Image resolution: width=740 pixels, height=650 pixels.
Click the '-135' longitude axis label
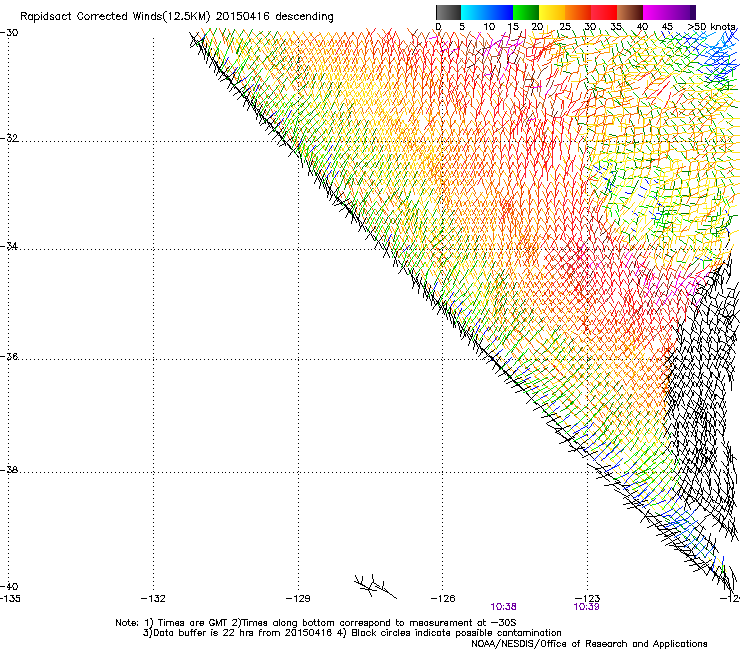point(10,599)
